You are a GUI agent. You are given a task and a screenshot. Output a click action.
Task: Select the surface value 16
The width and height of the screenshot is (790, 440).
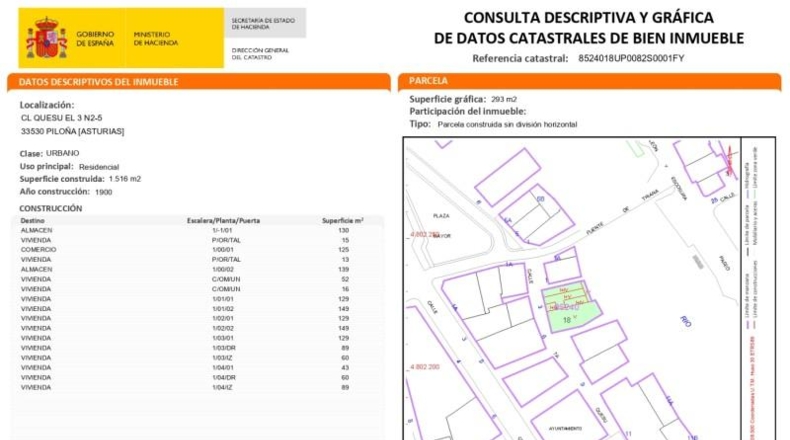[345, 289]
